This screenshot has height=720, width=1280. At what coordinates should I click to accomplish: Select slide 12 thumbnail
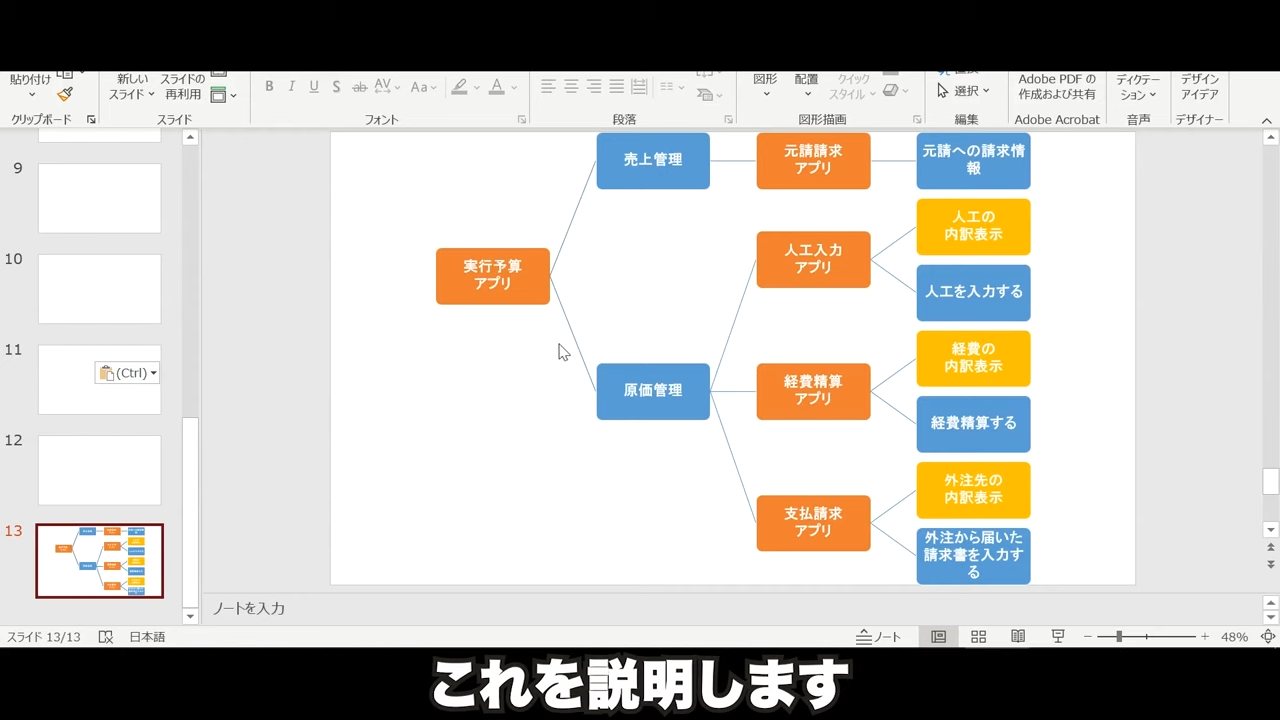tap(99, 470)
